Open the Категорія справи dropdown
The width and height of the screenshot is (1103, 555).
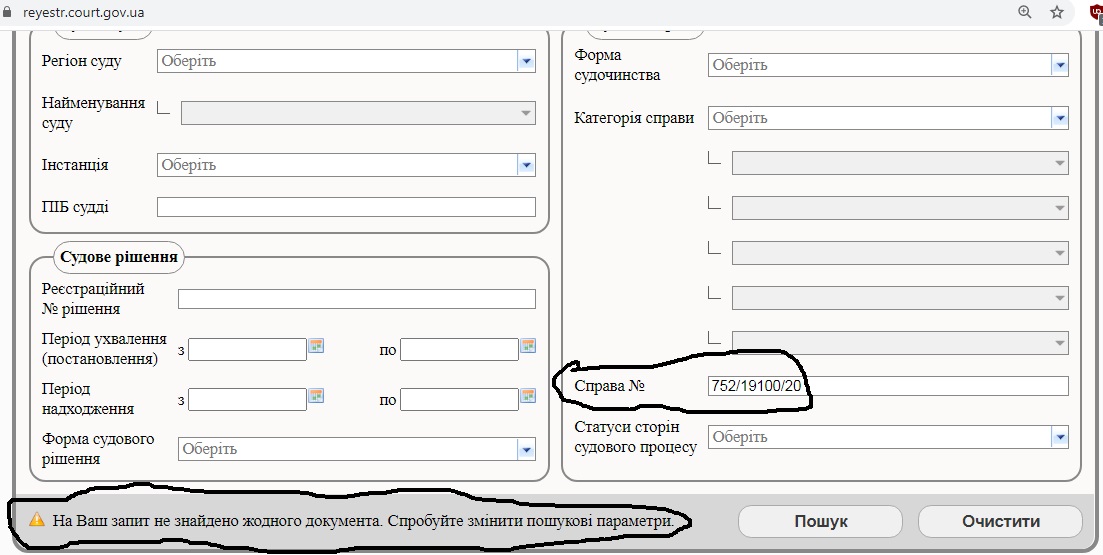coord(1059,118)
